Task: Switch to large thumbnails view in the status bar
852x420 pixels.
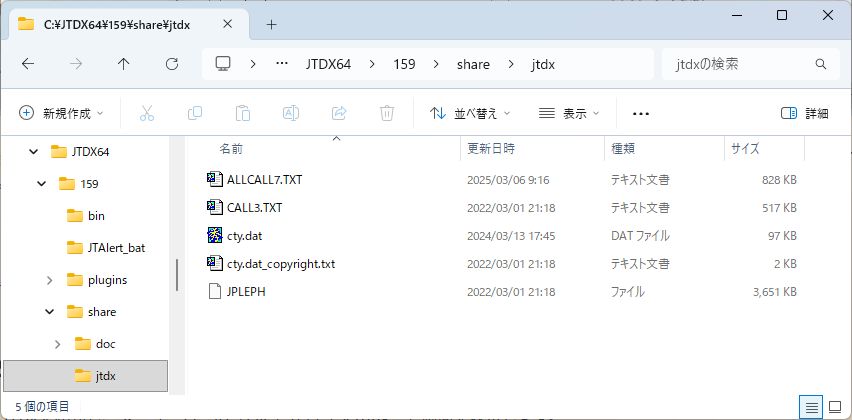Action: tap(835, 407)
